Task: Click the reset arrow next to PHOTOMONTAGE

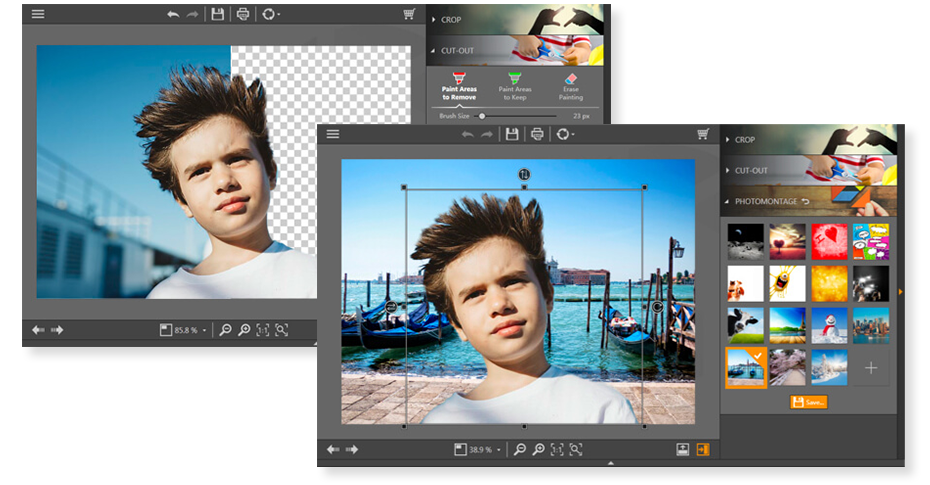Action: click(x=805, y=202)
